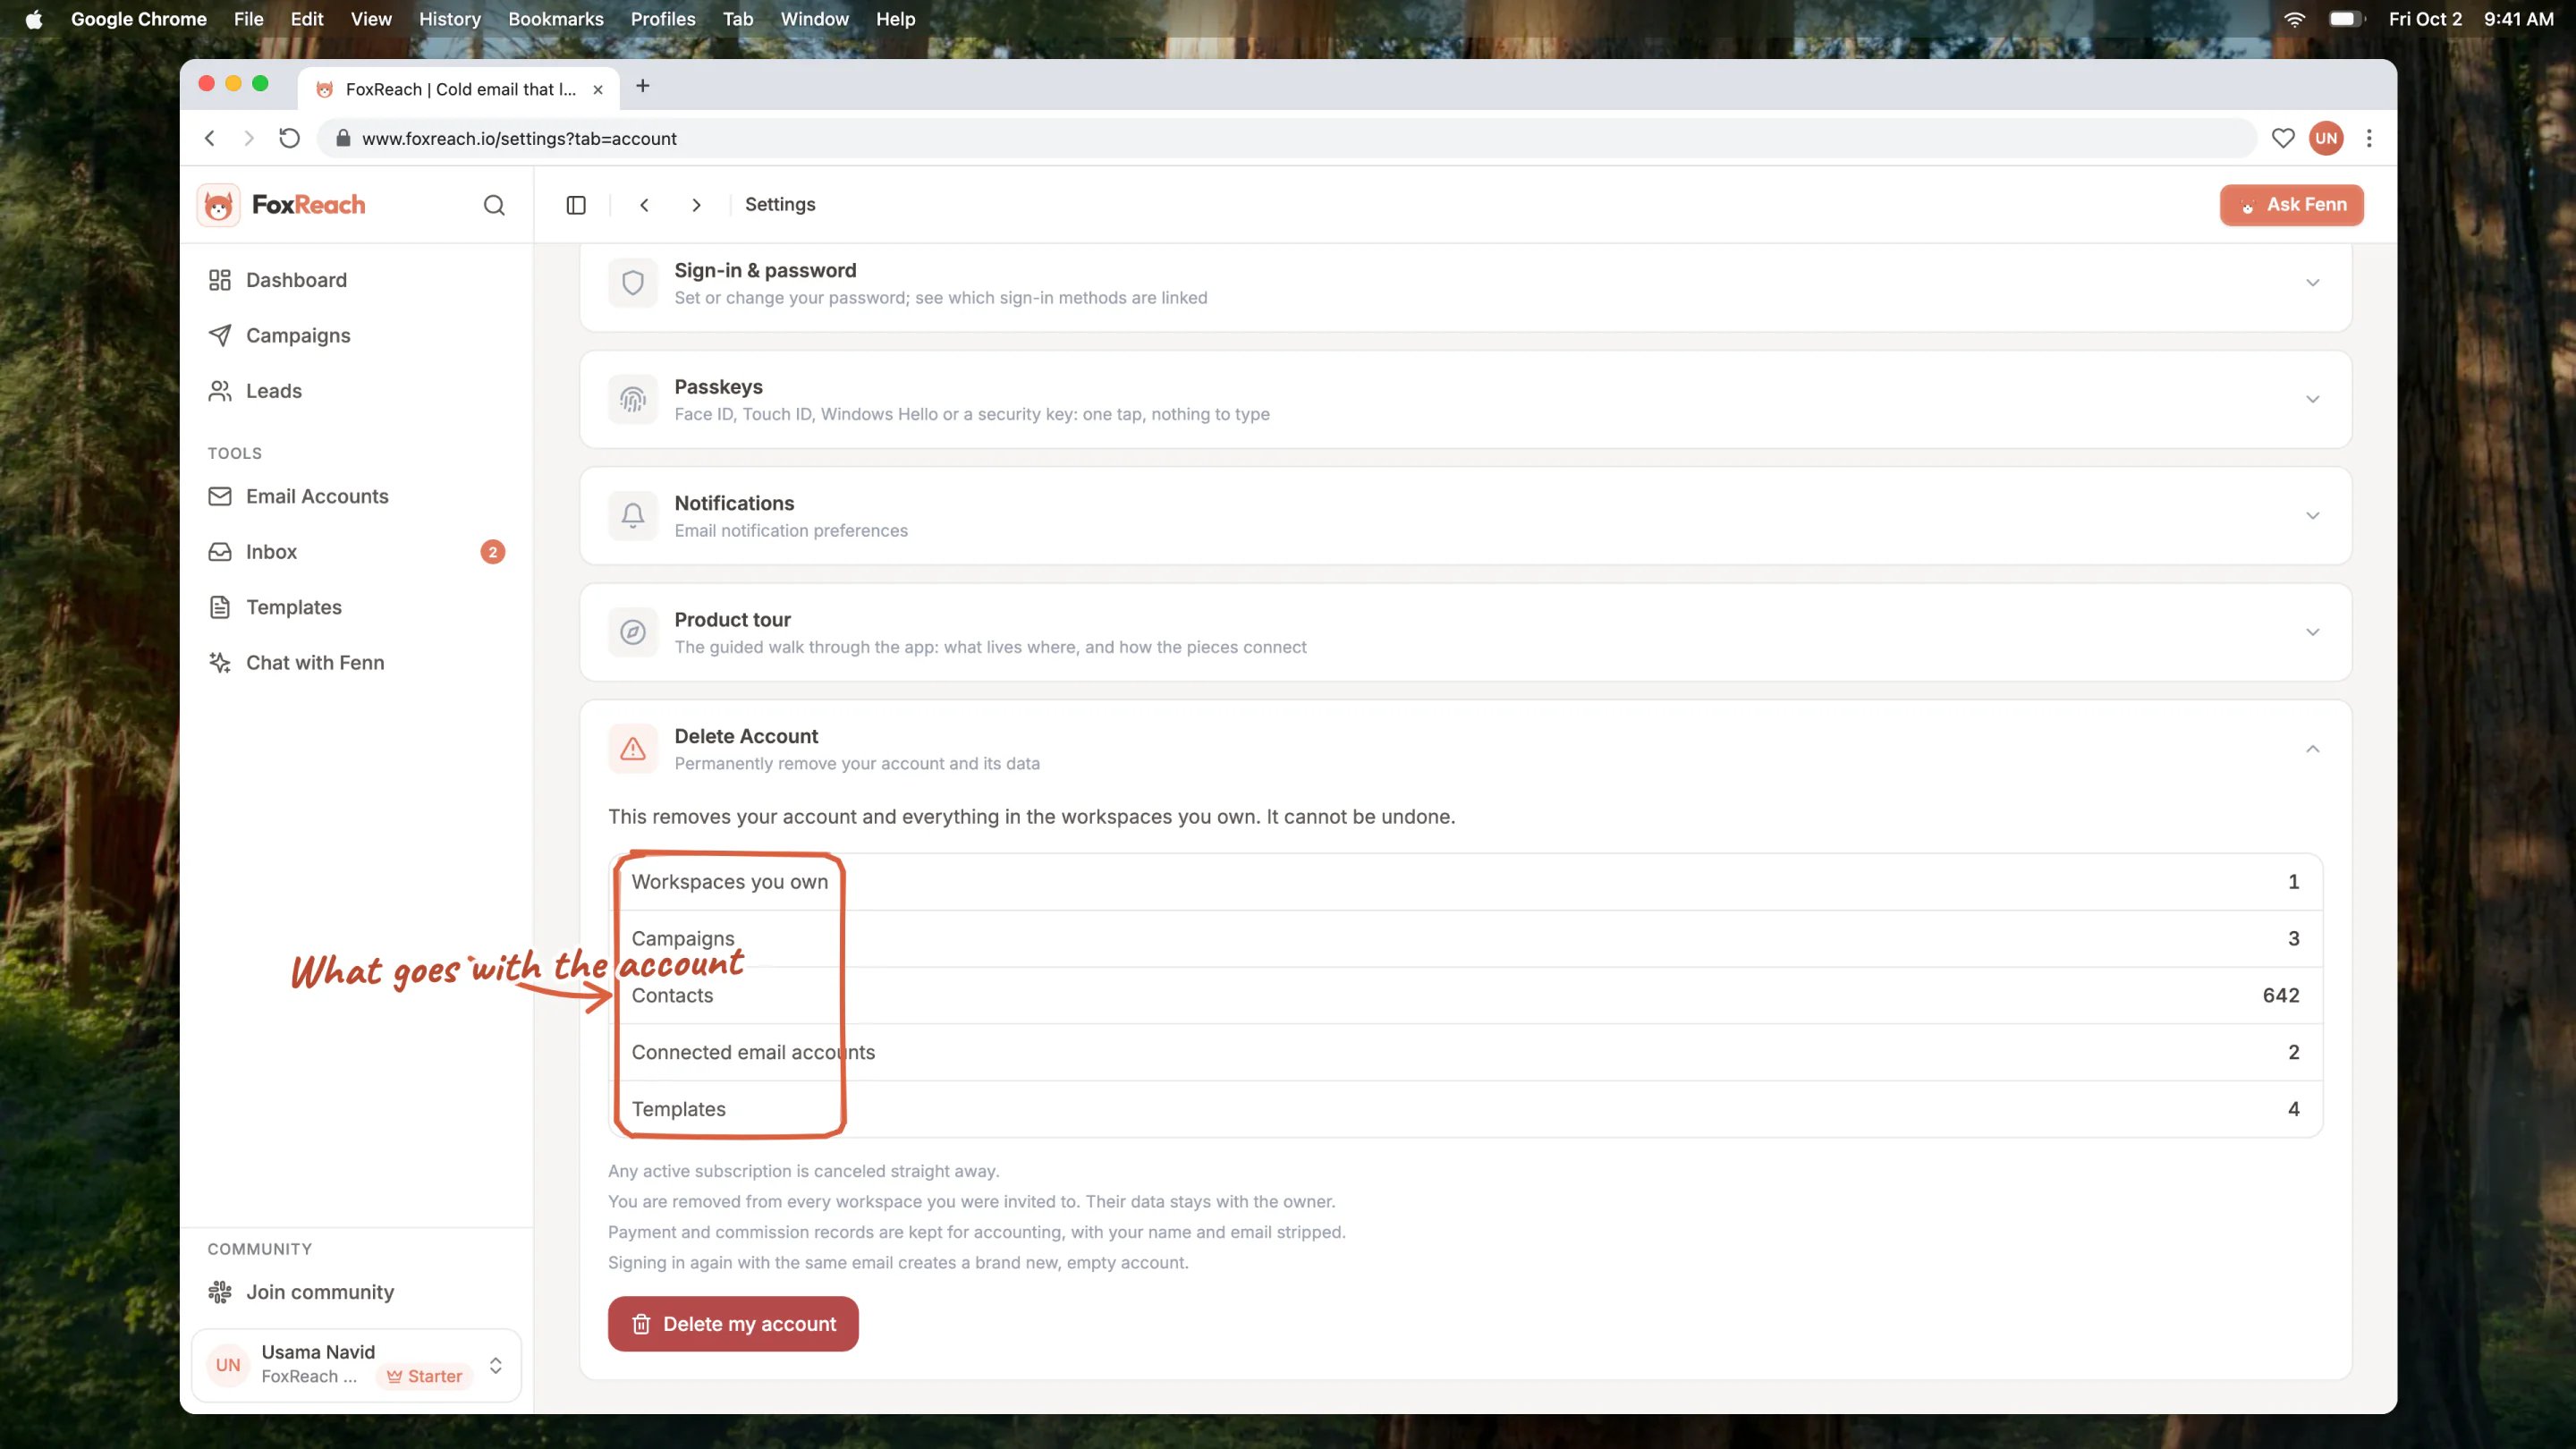Open the History menu in menu bar

[x=450, y=19]
